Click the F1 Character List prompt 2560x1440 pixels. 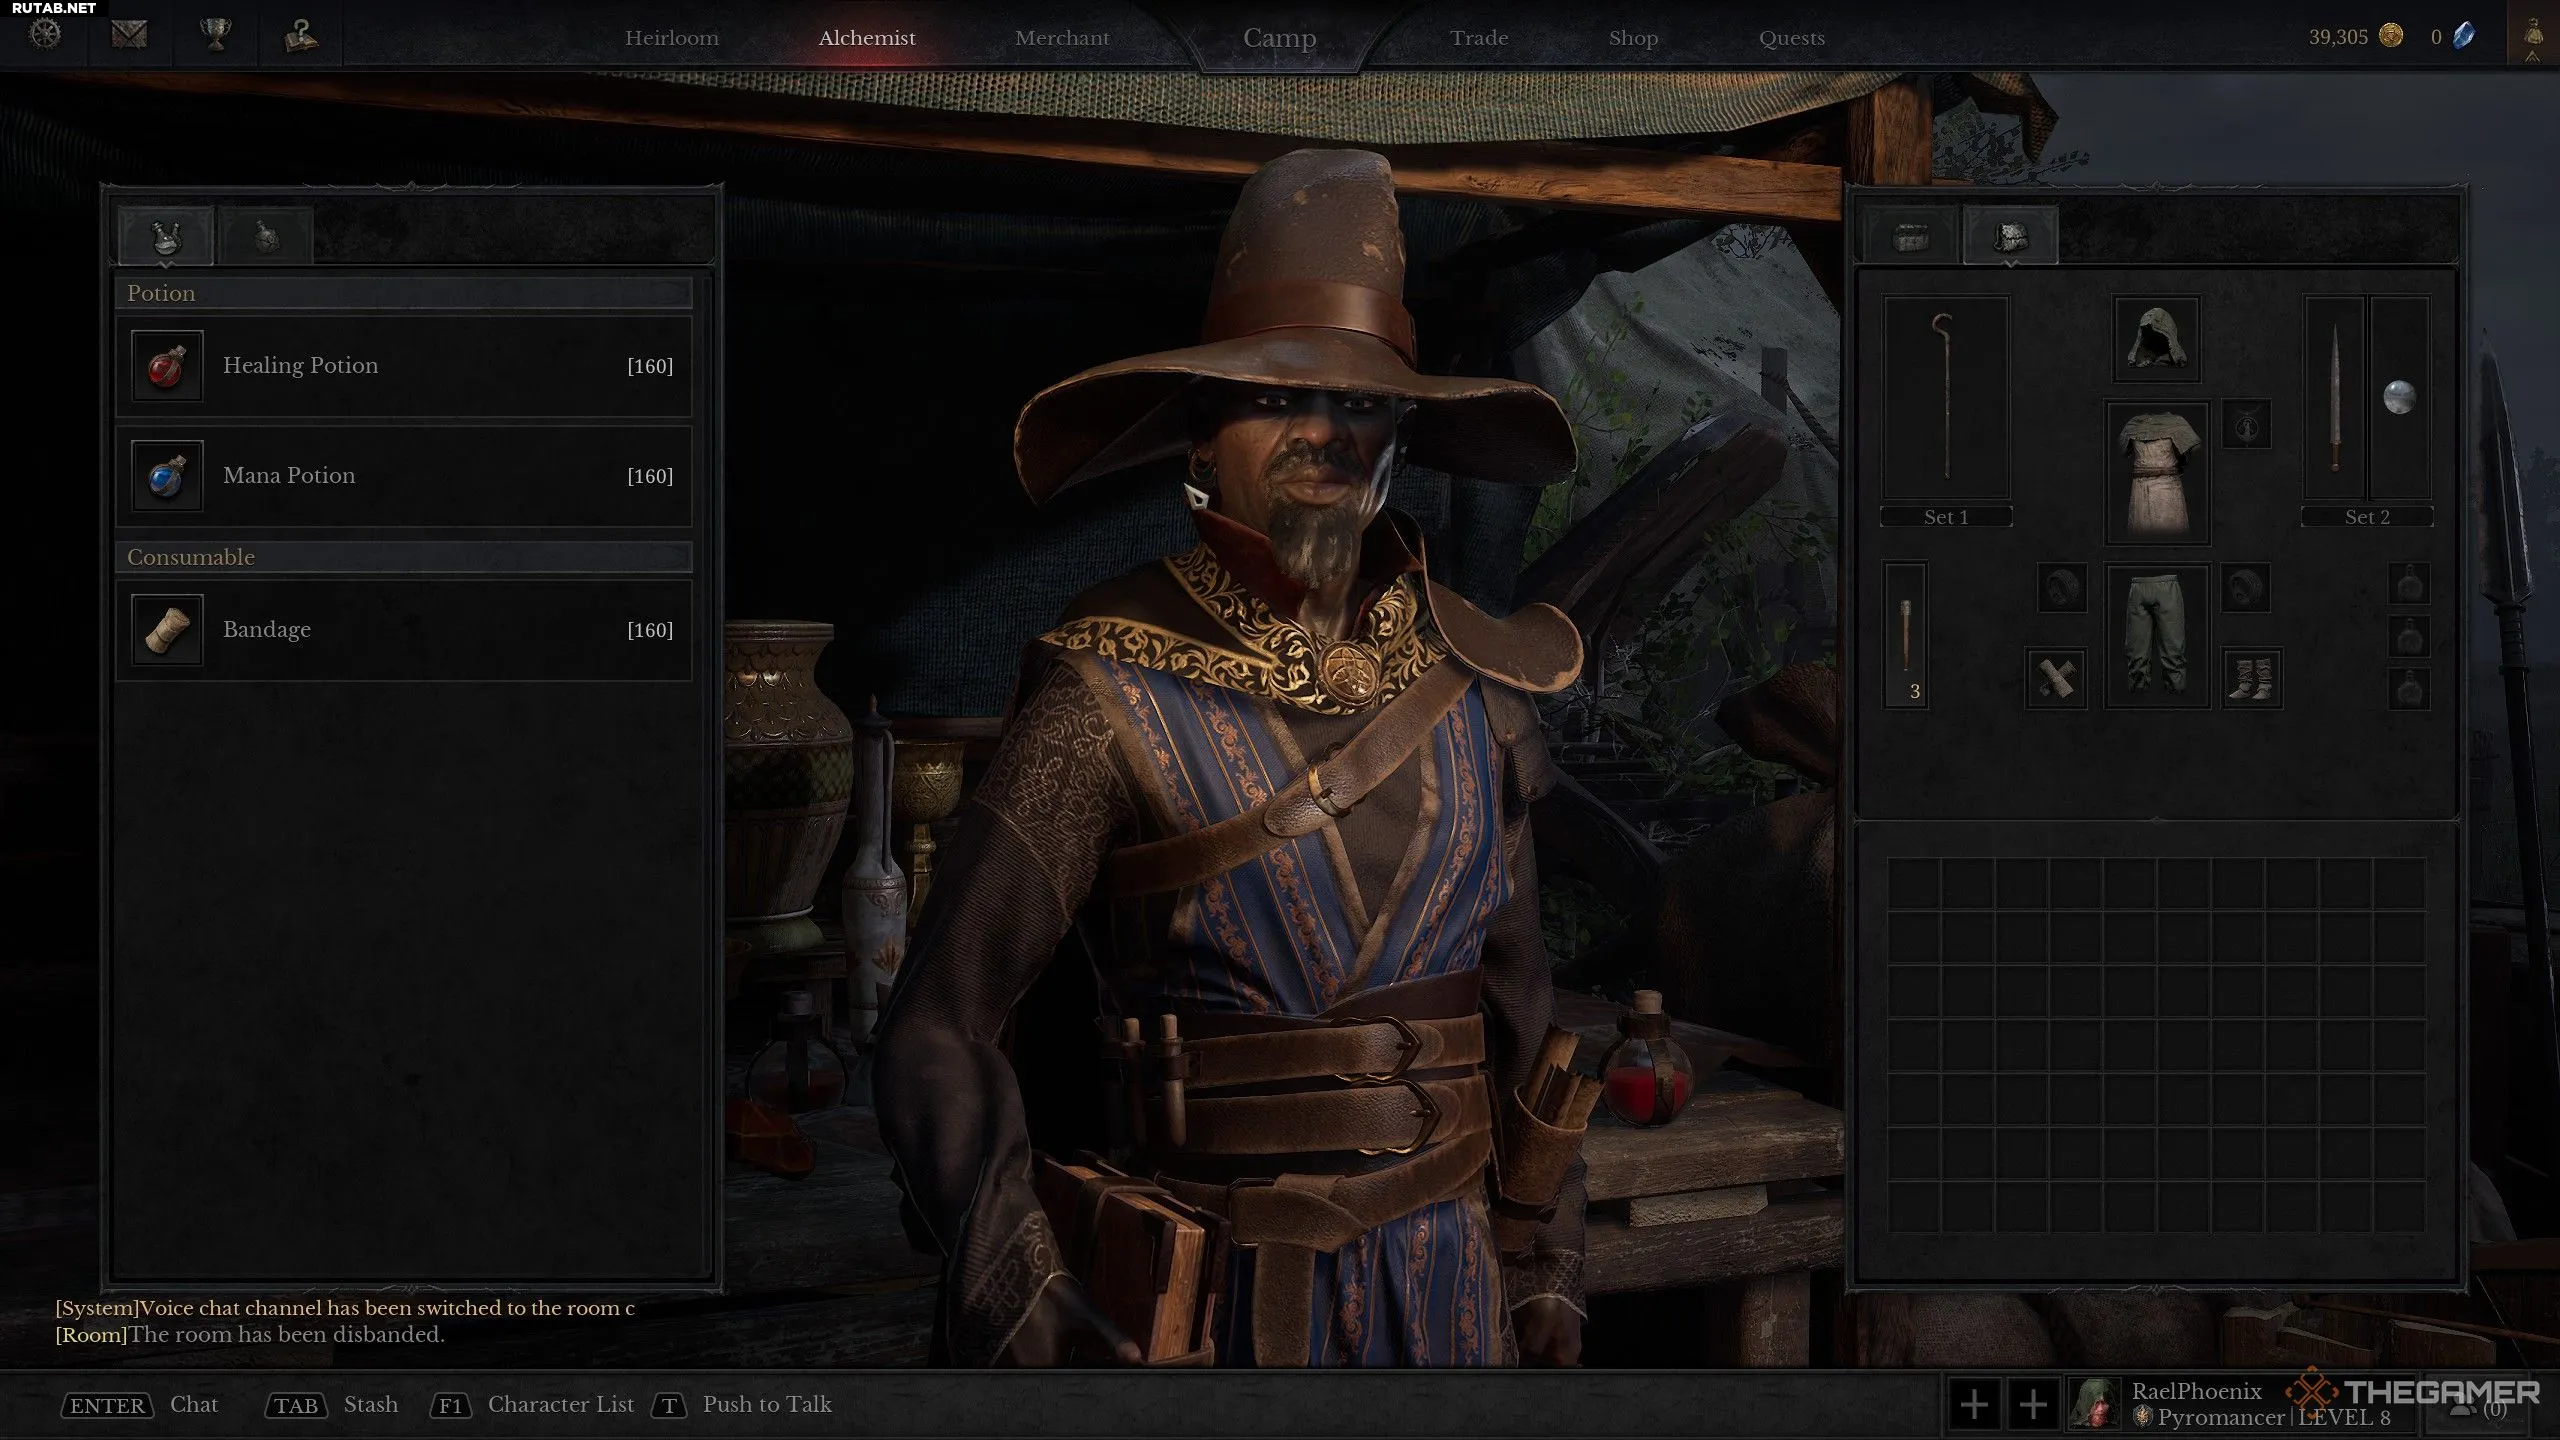point(532,1405)
